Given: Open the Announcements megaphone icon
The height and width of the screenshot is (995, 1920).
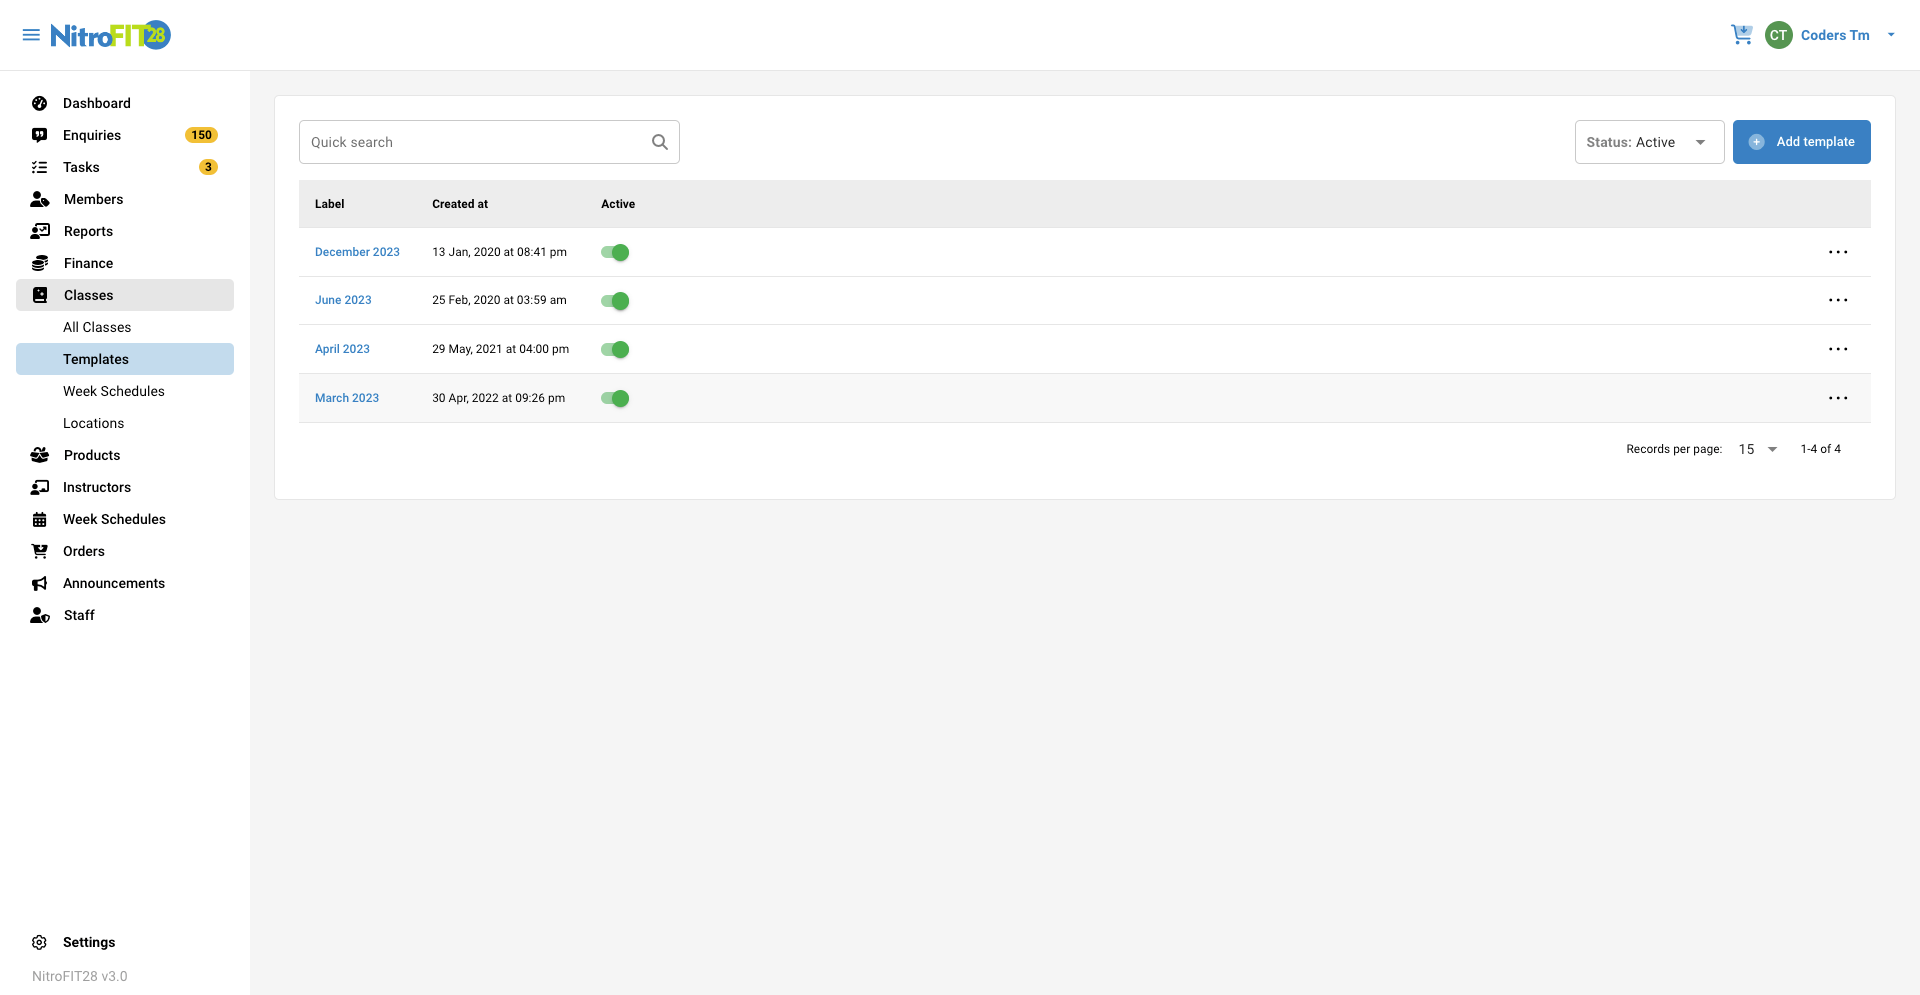Looking at the screenshot, I should [x=39, y=583].
